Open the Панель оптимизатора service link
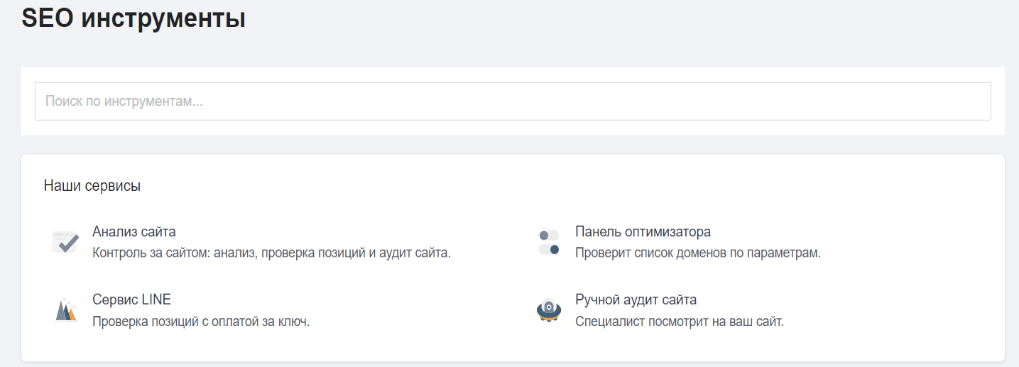The image size is (1019, 367). pyautogui.click(x=643, y=231)
